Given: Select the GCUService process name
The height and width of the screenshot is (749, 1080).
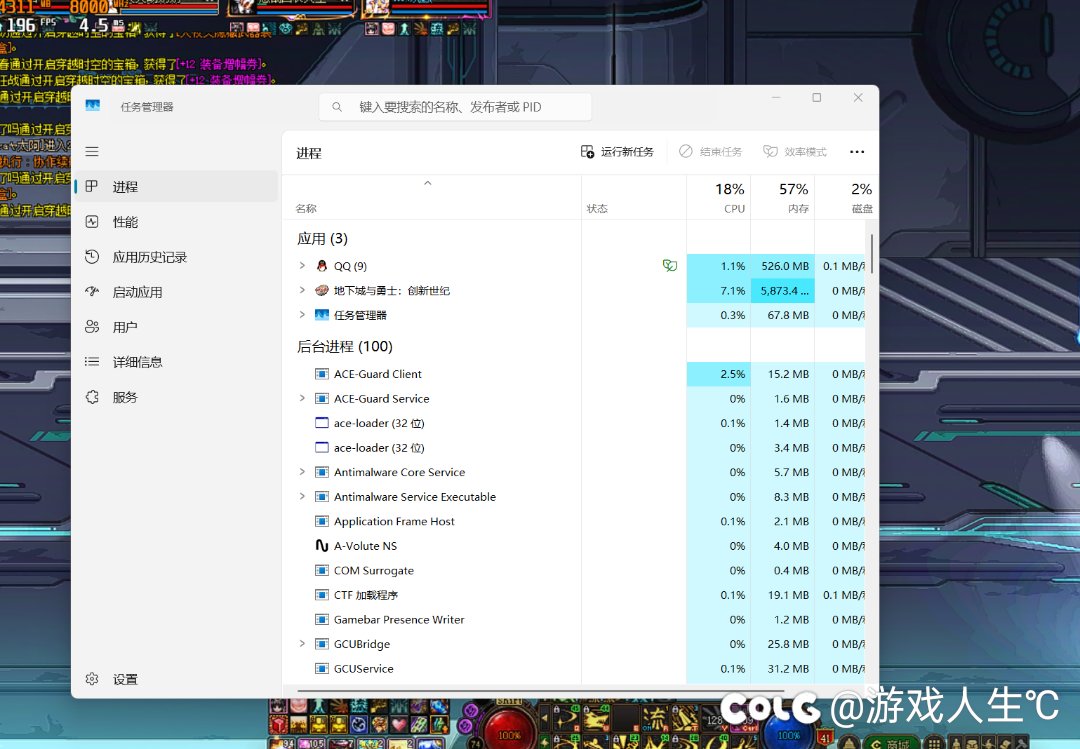Looking at the screenshot, I should point(364,668).
